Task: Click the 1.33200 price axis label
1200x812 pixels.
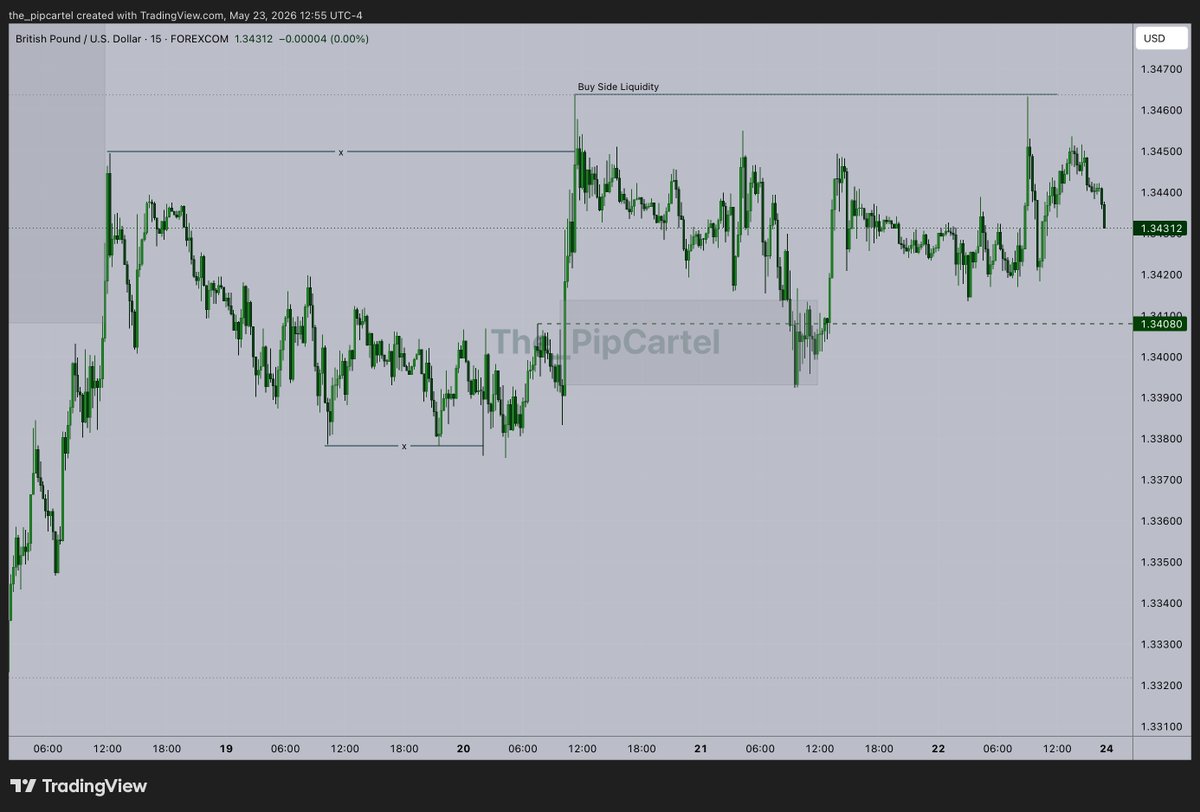Action: (1159, 685)
